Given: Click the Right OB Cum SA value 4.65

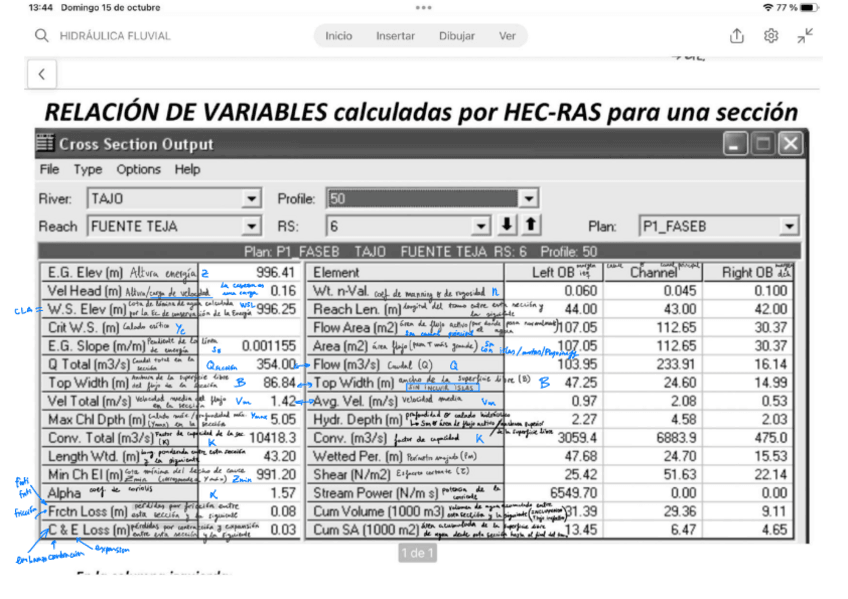Looking at the screenshot, I should (x=774, y=530).
